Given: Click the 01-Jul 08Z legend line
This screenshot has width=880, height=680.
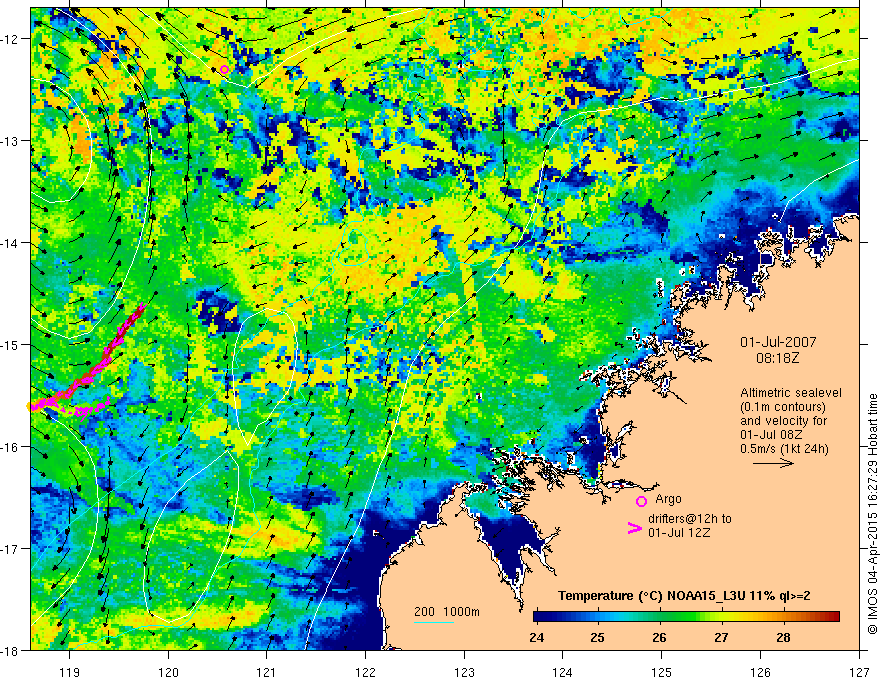Looking at the screenshot, I should tap(771, 435).
